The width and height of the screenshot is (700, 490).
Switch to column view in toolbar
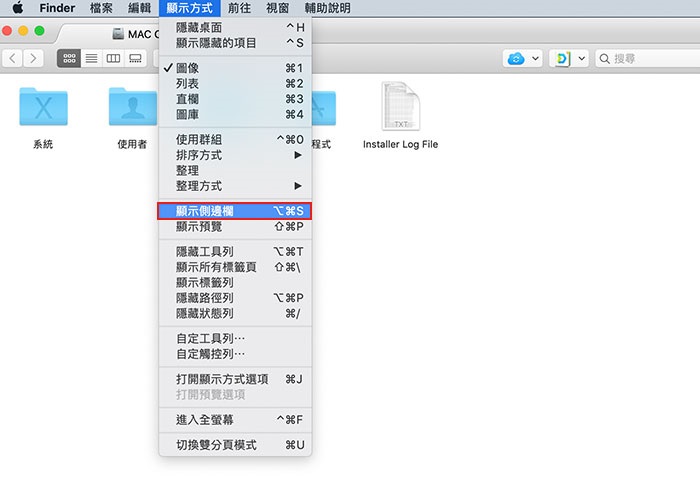point(113,59)
